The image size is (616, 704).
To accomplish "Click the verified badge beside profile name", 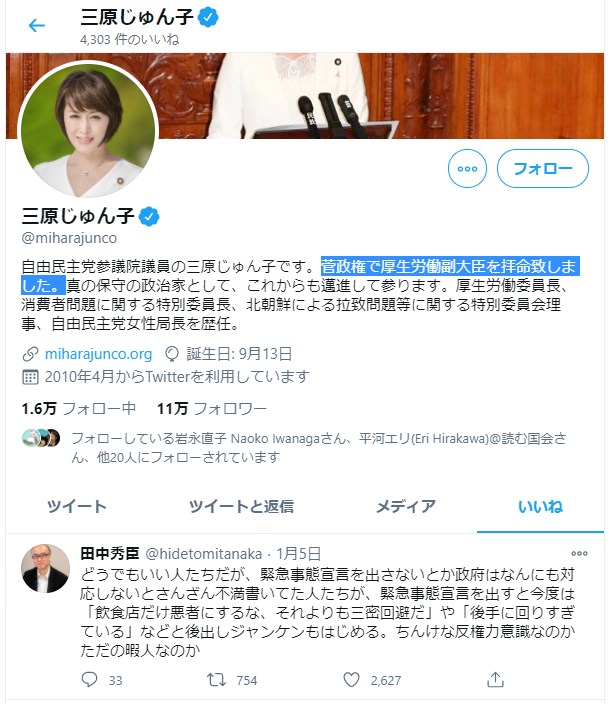I will click(149, 216).
